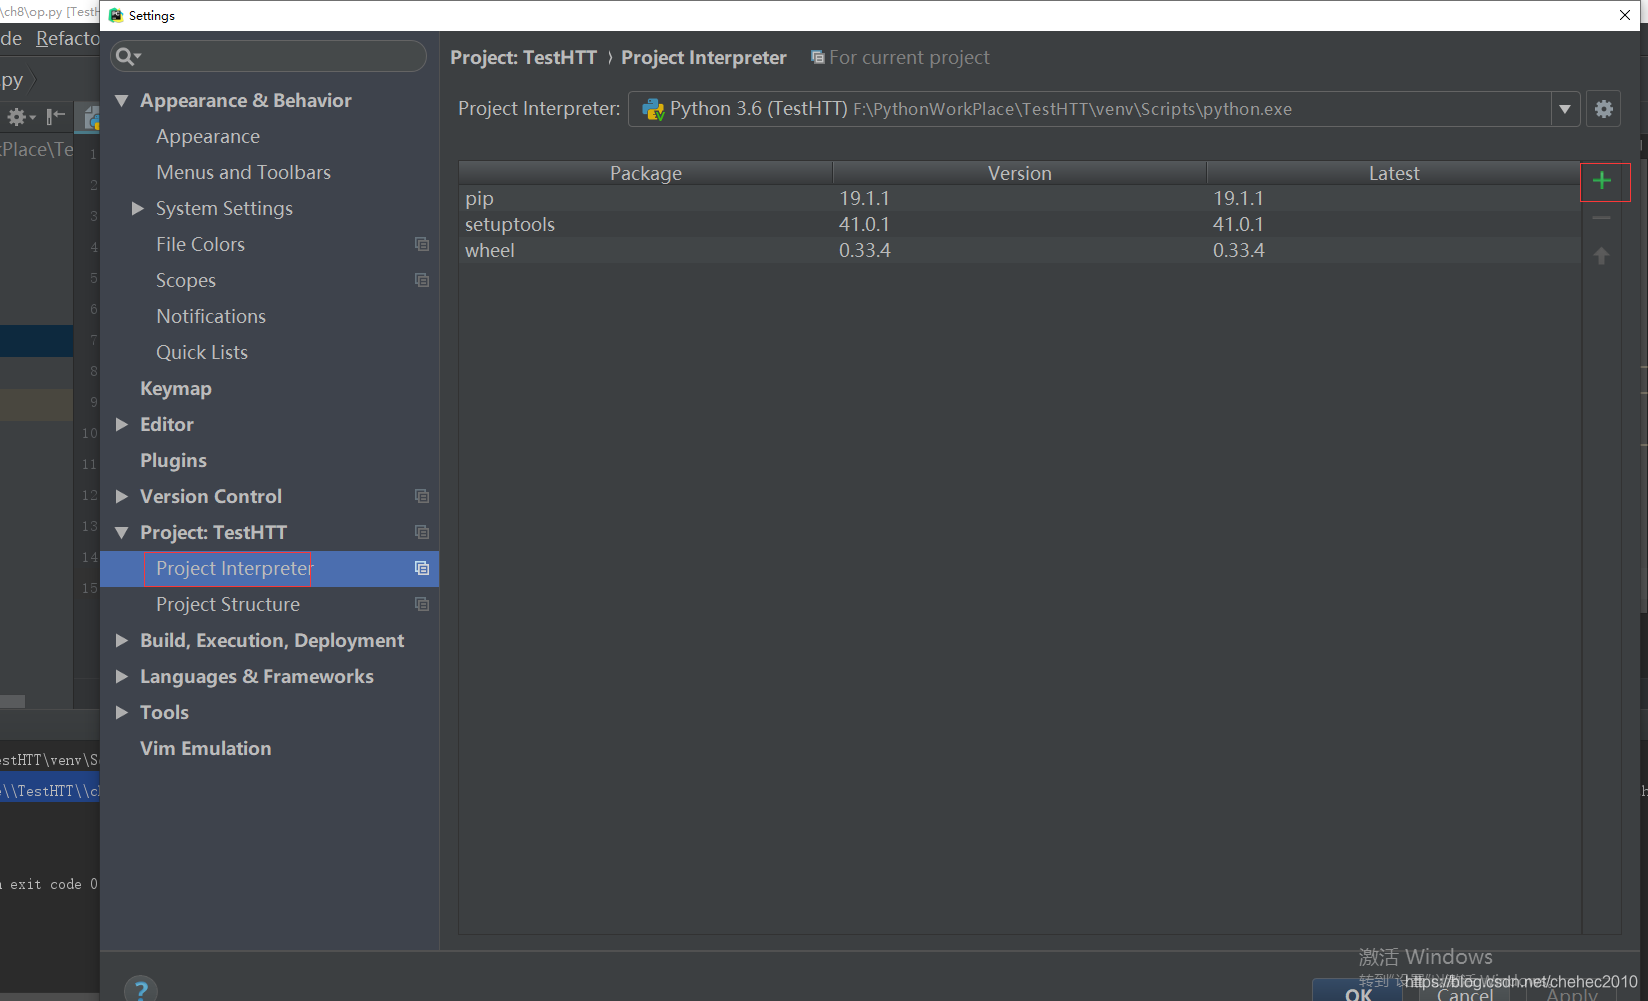The width and height of the screenshot is (1648, 1001).
Task: Sort by the Version column header
Action: pos(1020,173)
